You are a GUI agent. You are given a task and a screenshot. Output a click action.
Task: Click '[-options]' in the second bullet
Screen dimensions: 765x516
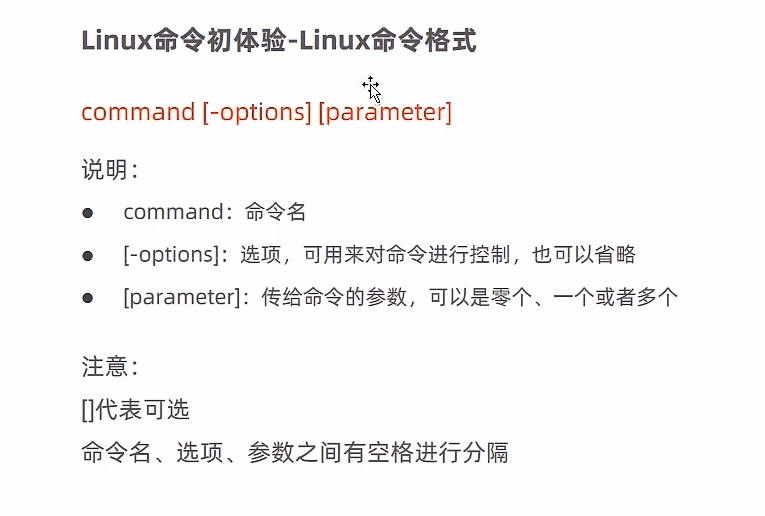[171, 255]
